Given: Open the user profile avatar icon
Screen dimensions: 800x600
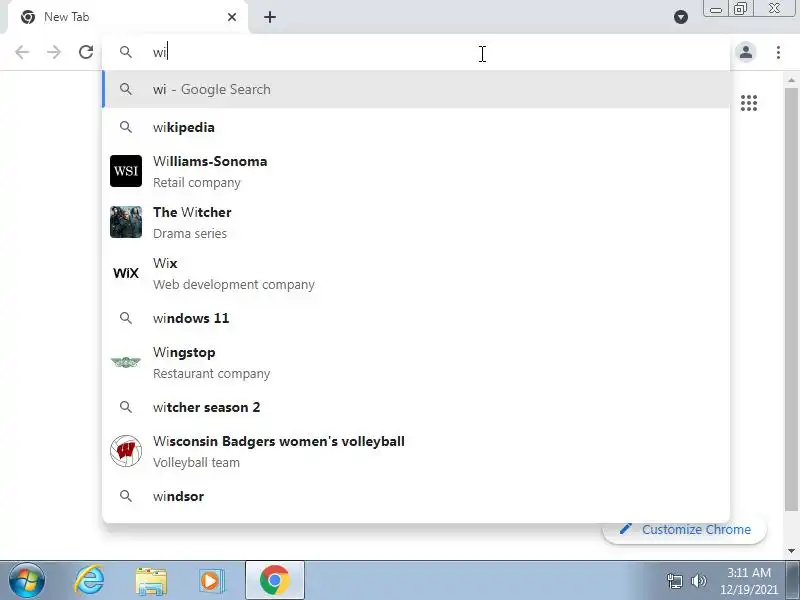Looking at the screenshot, I should pos(745,52).
